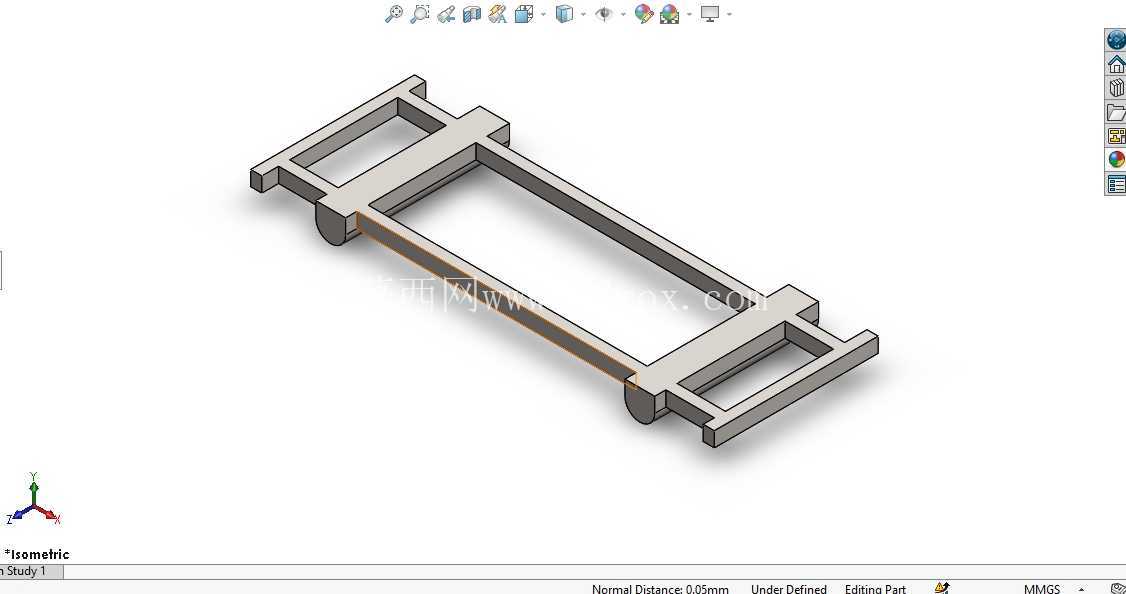Open the Design Library tab
This screenshot has width=1126, height=594.
pyautogui.click(x=1116, y=88)
